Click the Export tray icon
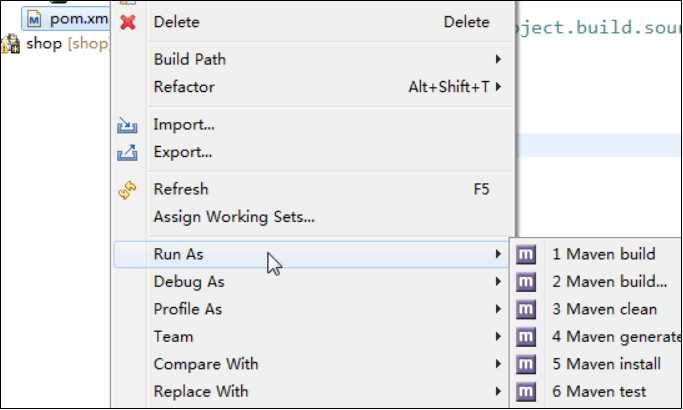Image resolution: width=683 pixels, height=410 pixels. 127,152
